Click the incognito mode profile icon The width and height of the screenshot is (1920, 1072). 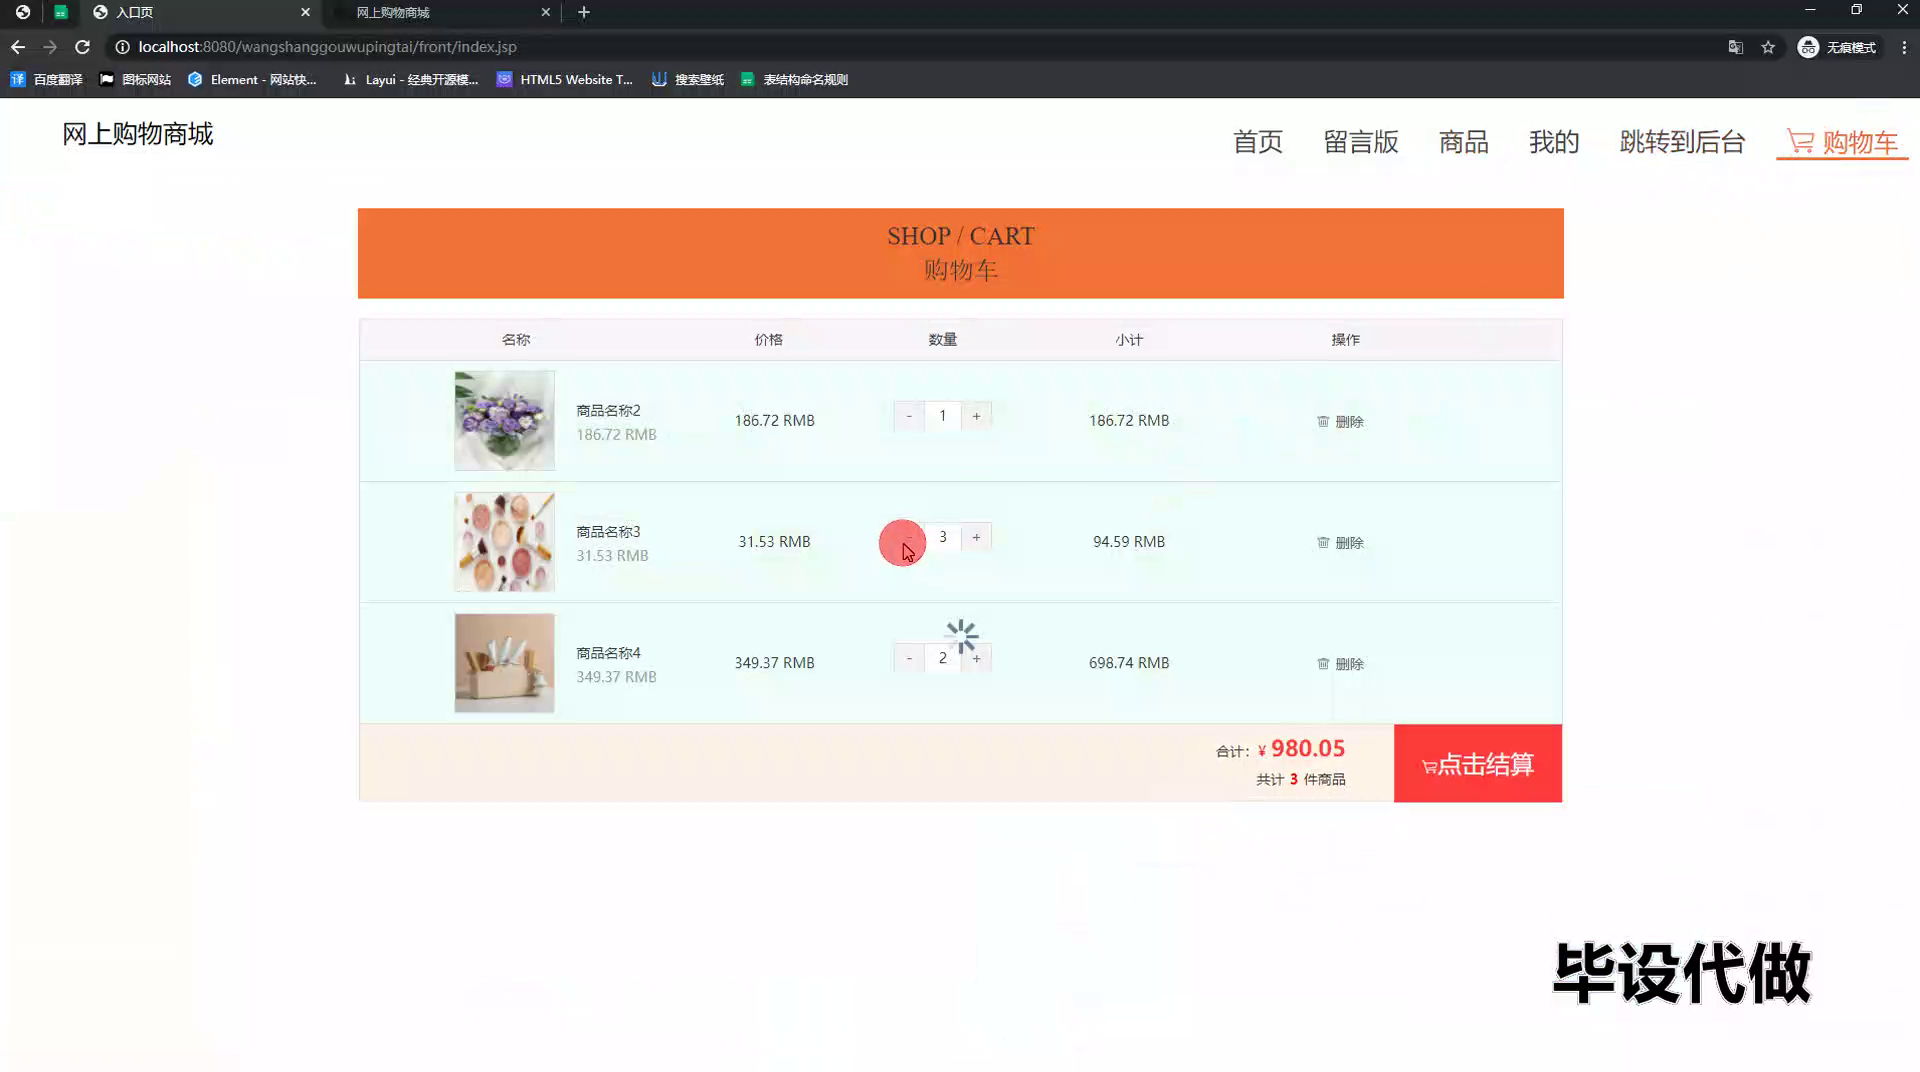1837,47
